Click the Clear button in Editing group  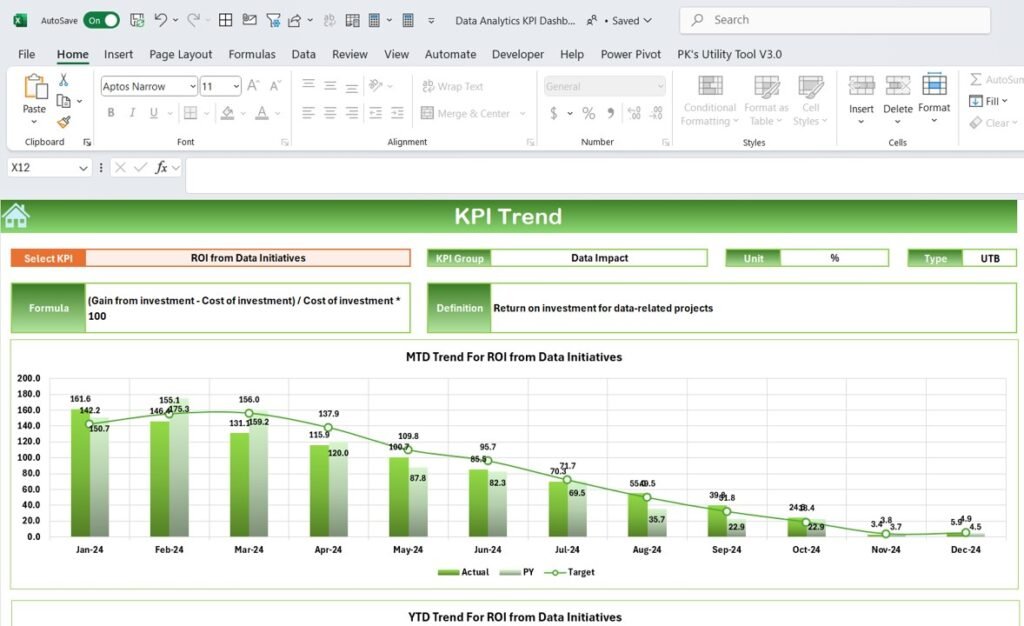pyautogui.click(x=994, y=122)
